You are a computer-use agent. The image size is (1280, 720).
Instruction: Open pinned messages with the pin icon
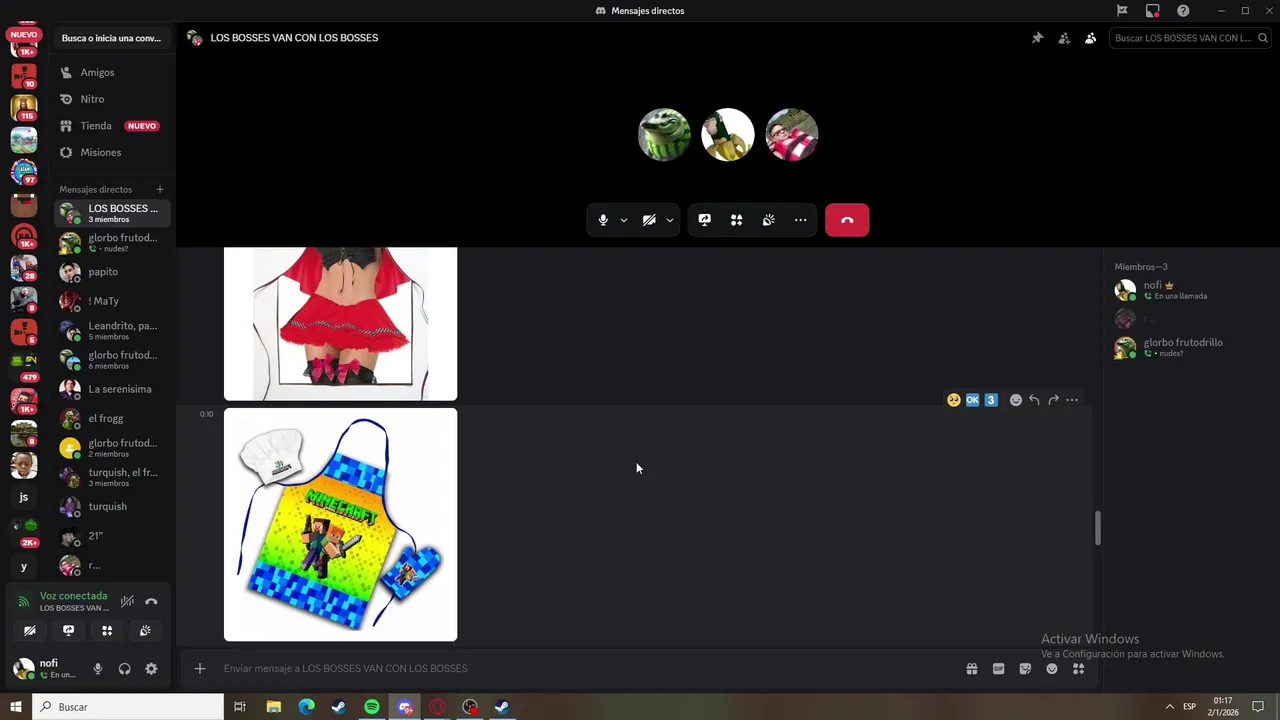(x=1037, y=38)
